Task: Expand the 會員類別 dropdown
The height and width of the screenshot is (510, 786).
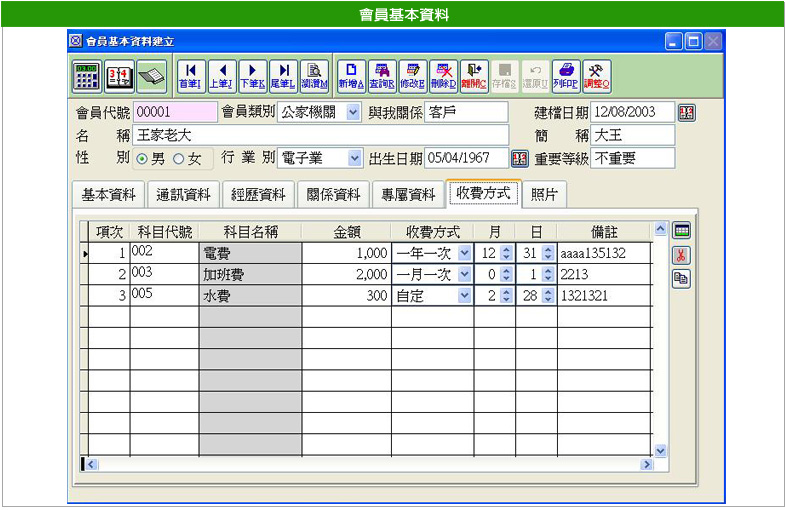Action: coord(353,112)
